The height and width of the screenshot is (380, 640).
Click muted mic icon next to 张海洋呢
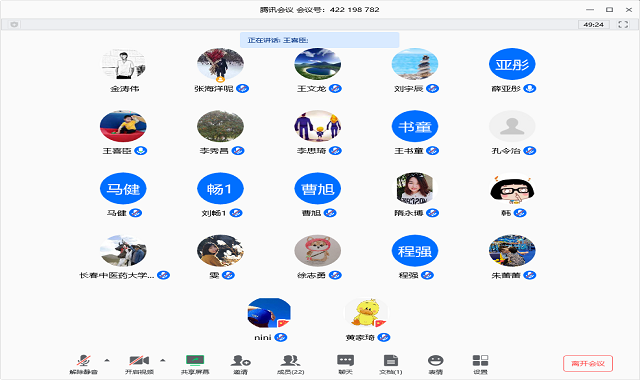[x=243, y=89]
